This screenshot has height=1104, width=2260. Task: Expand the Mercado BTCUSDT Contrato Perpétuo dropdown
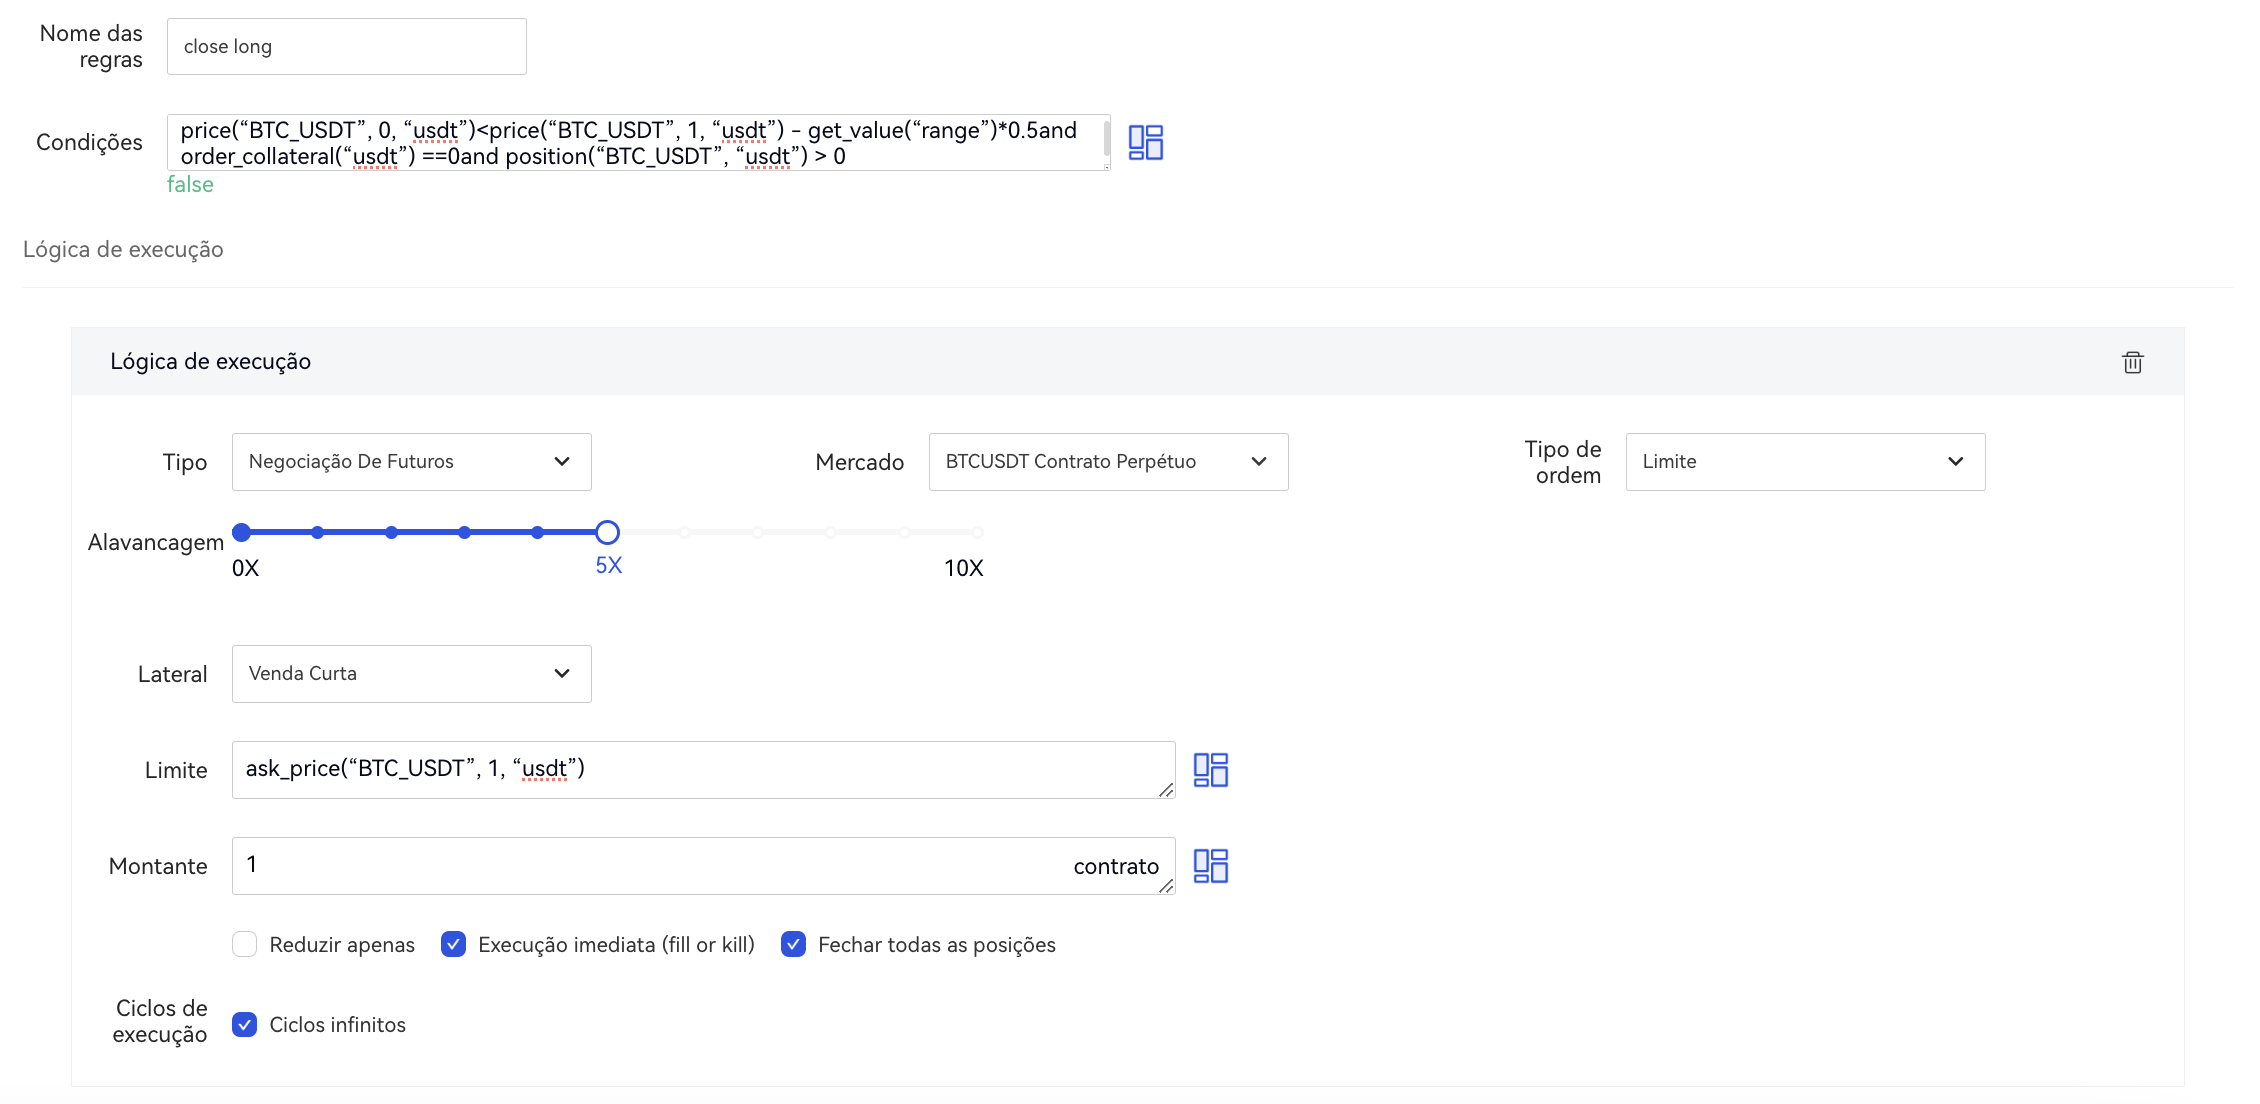click(x=1108, y=462)
